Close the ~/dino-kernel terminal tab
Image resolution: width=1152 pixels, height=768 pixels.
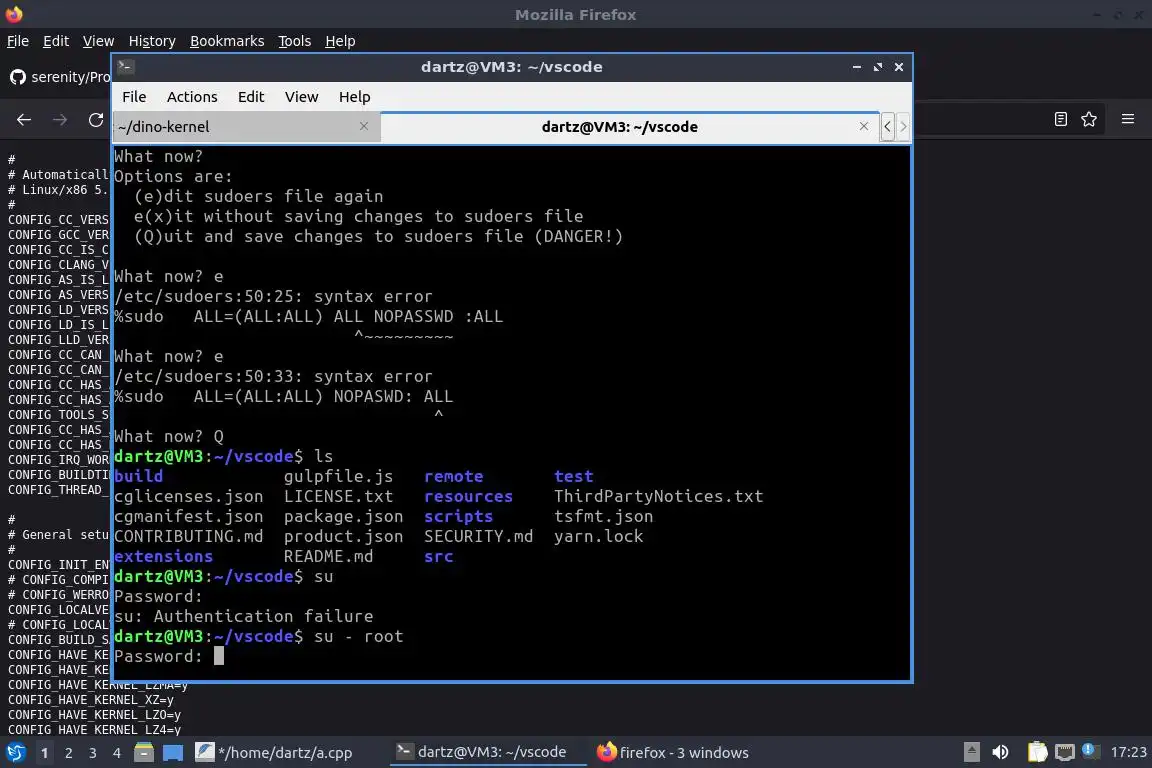[x=364, y=126]
